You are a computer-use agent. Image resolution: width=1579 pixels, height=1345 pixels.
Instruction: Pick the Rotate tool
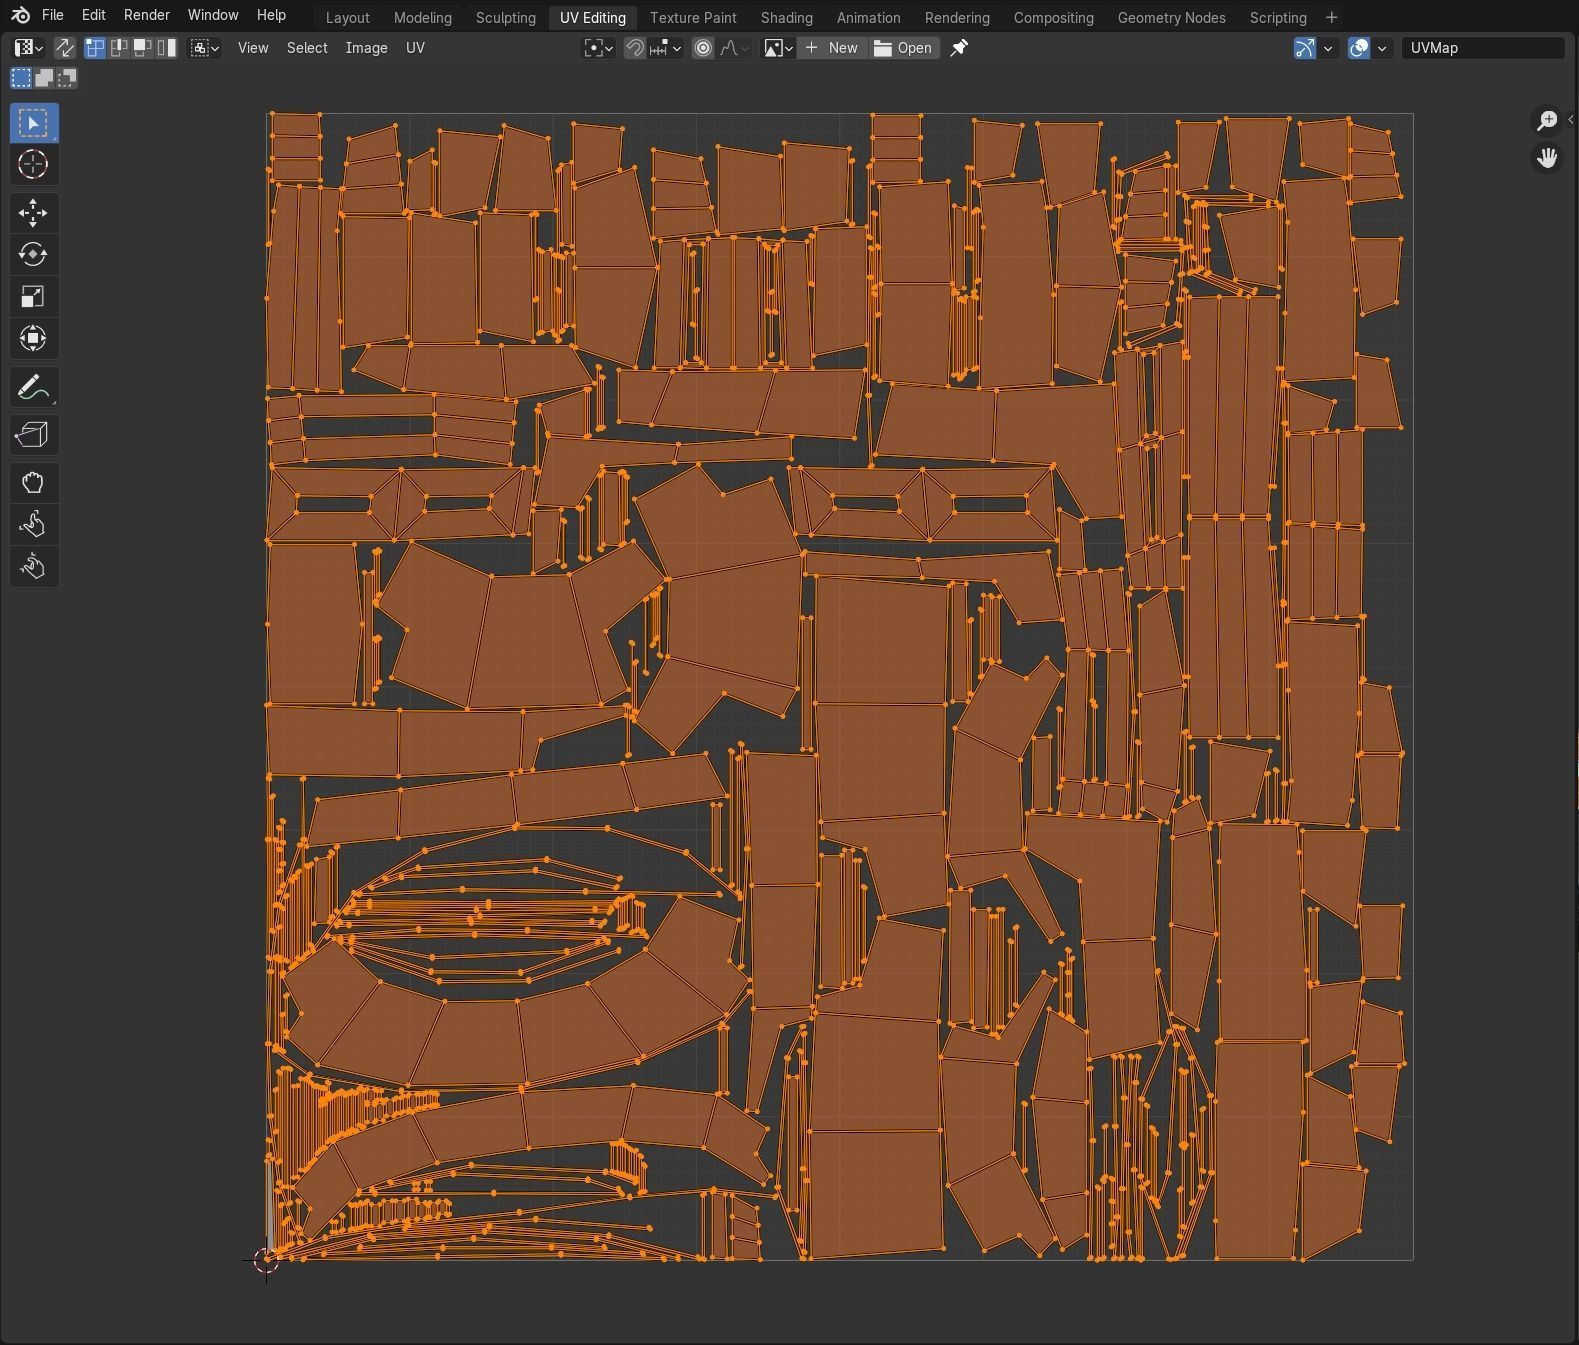click(x=33, y=254)
